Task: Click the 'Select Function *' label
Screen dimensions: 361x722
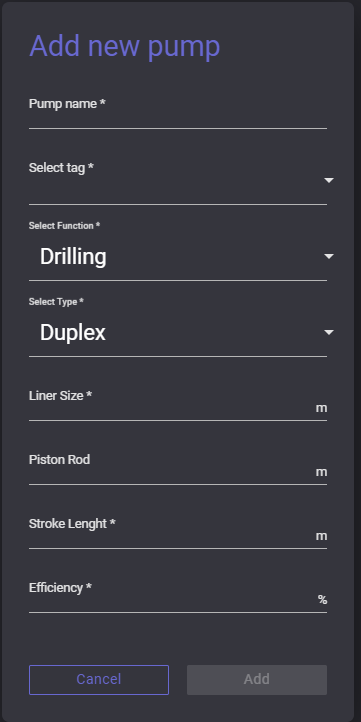Action: (x=64, y=226)
